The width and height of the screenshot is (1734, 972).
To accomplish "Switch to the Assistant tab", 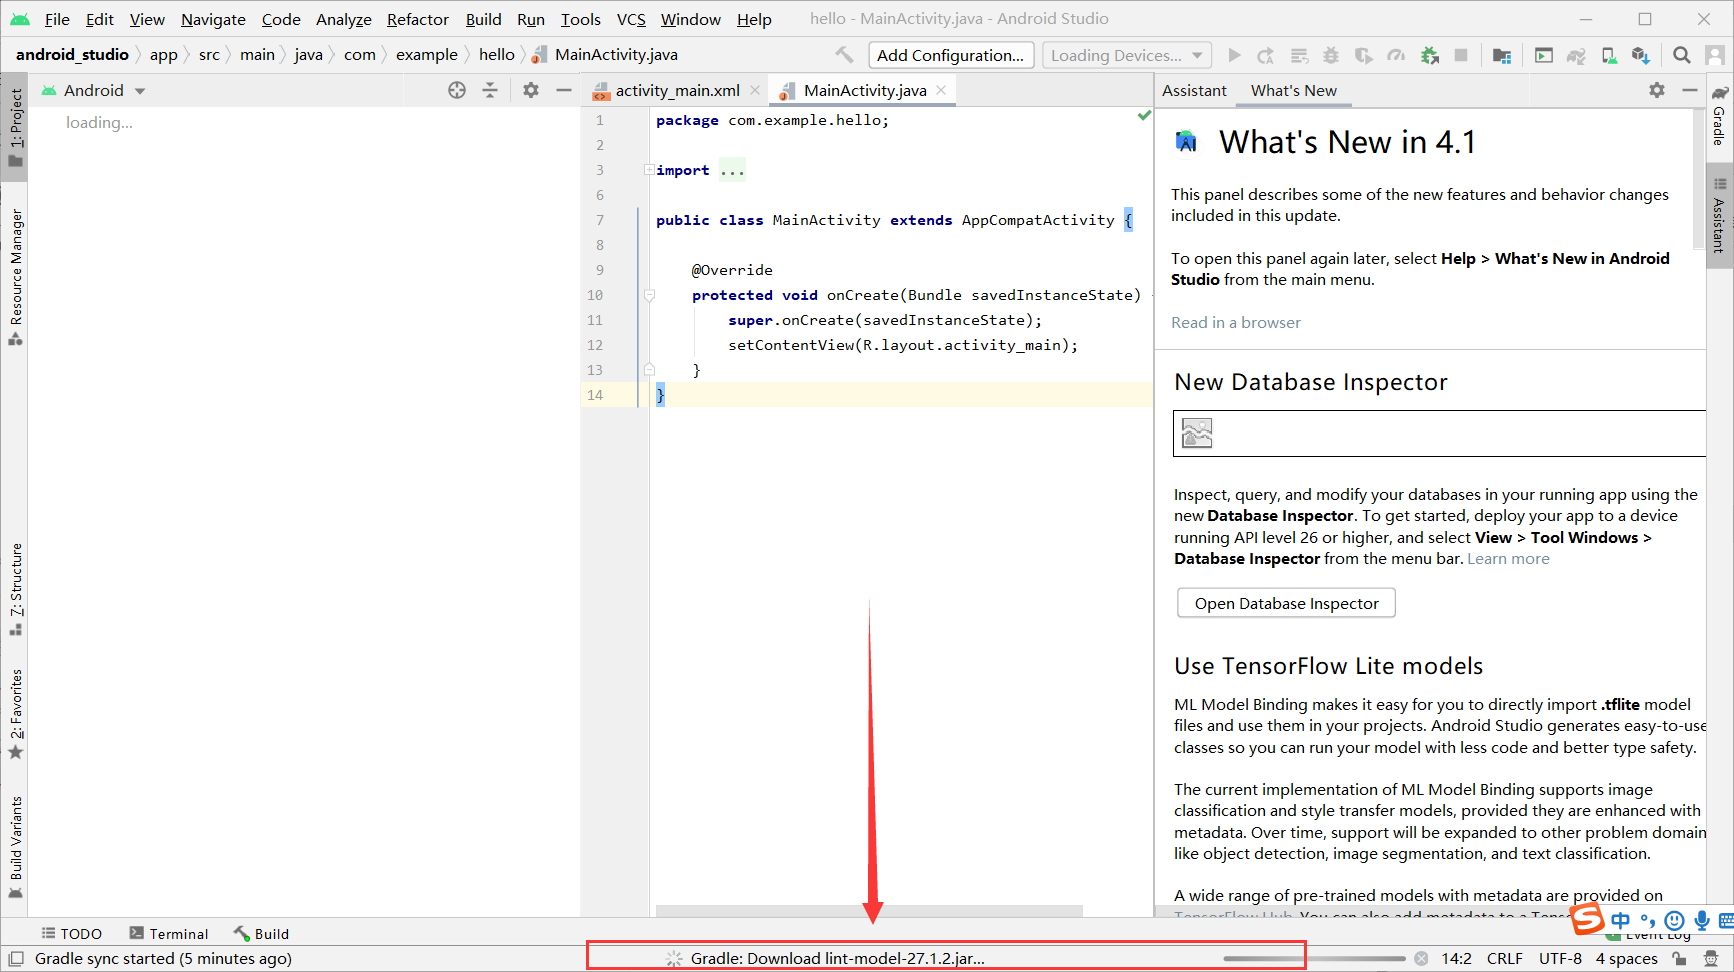I will 1194,90.
